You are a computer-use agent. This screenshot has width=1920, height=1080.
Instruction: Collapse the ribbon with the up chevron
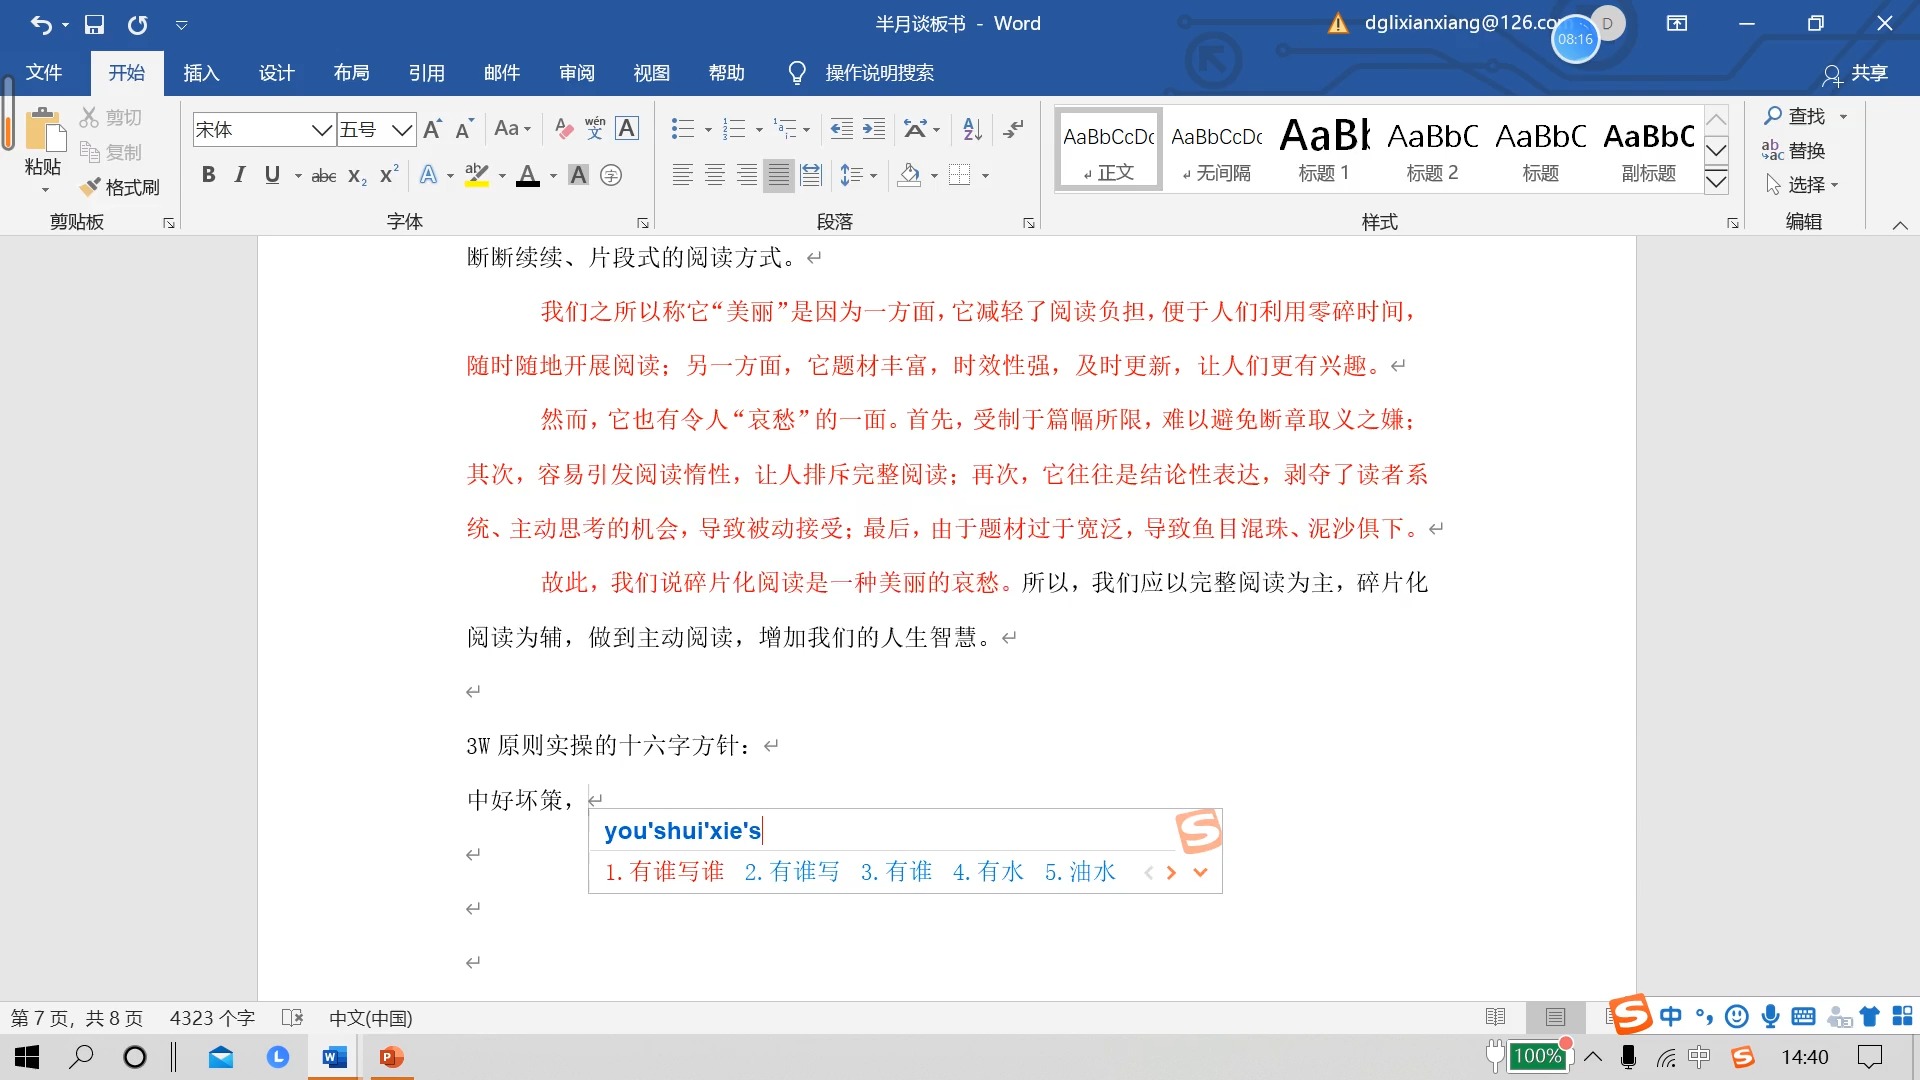(1900, 225)
